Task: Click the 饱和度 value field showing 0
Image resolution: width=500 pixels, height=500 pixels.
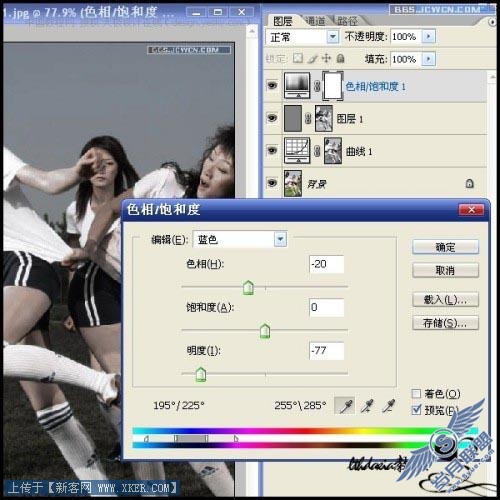Action: tap(326, 307)
